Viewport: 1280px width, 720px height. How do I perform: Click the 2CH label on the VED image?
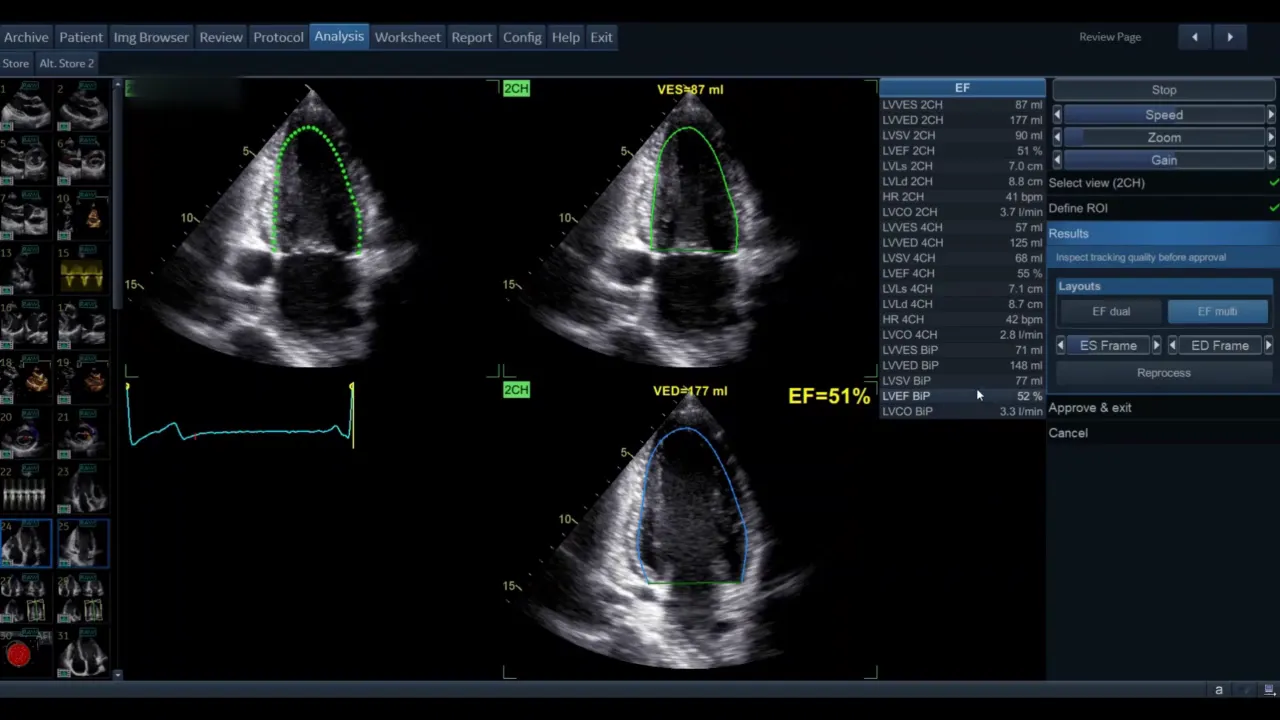pos(516,390)
